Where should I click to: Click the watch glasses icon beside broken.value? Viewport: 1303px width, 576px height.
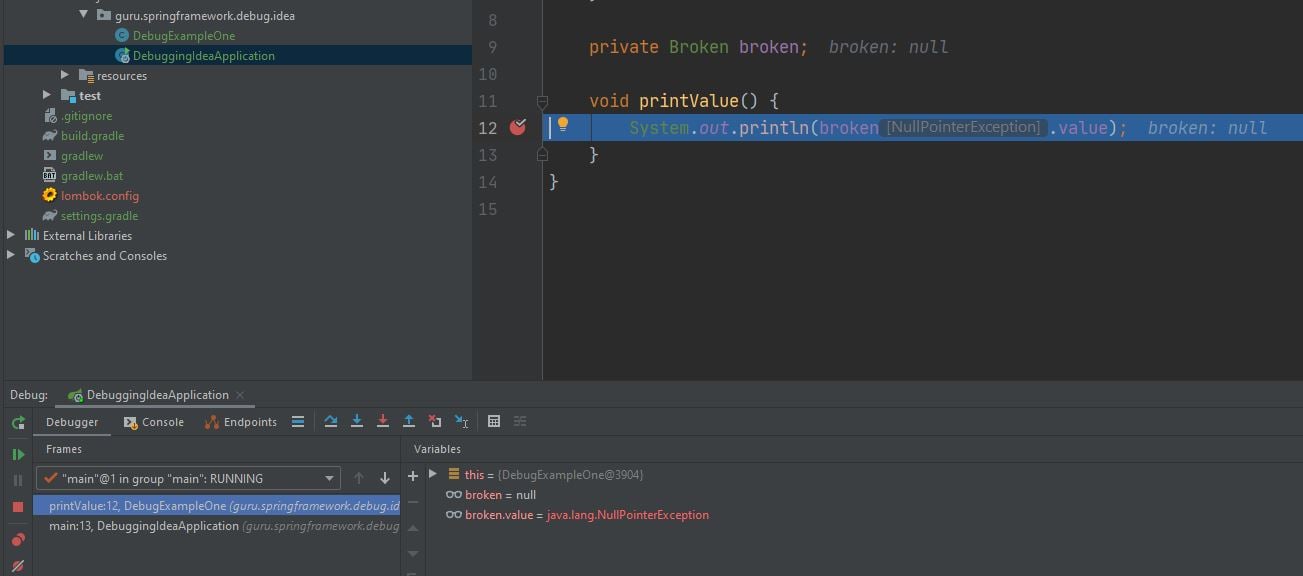point(454,515)
